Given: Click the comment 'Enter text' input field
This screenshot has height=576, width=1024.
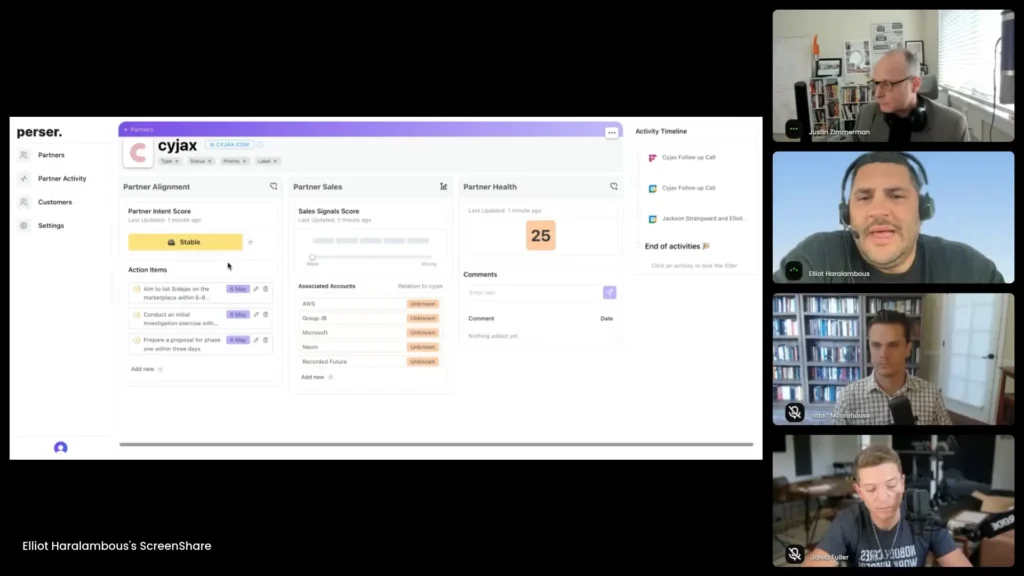Looking at the screenshot, I should click(x=532, y=292).
